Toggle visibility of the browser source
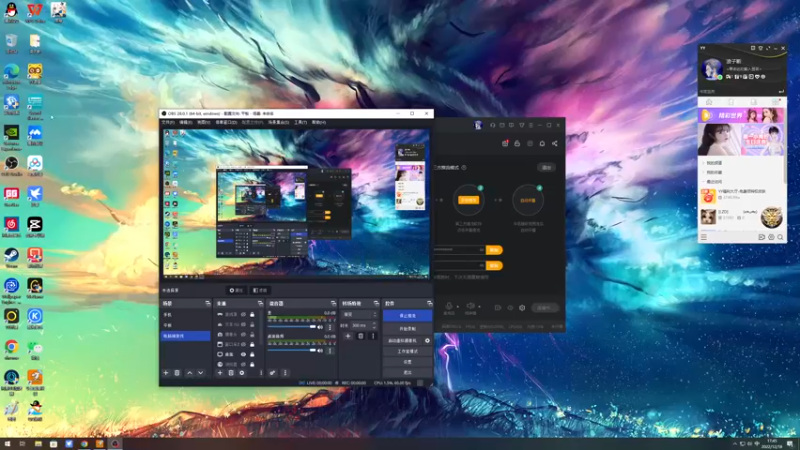 (243, 364)
